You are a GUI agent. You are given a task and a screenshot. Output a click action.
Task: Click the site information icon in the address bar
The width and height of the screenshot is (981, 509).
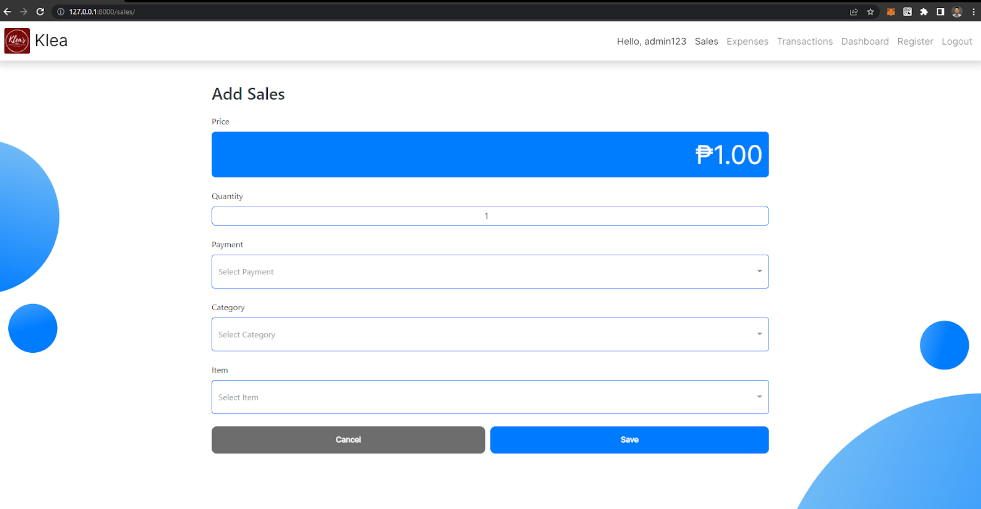point(61,12)
